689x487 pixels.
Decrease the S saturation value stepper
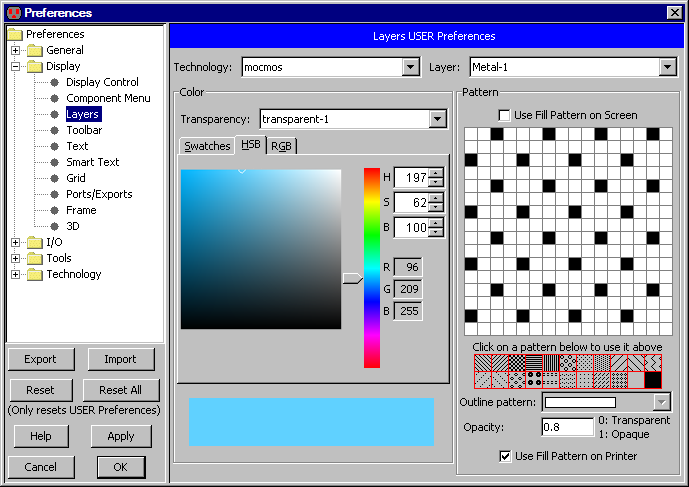pos(435,207)
